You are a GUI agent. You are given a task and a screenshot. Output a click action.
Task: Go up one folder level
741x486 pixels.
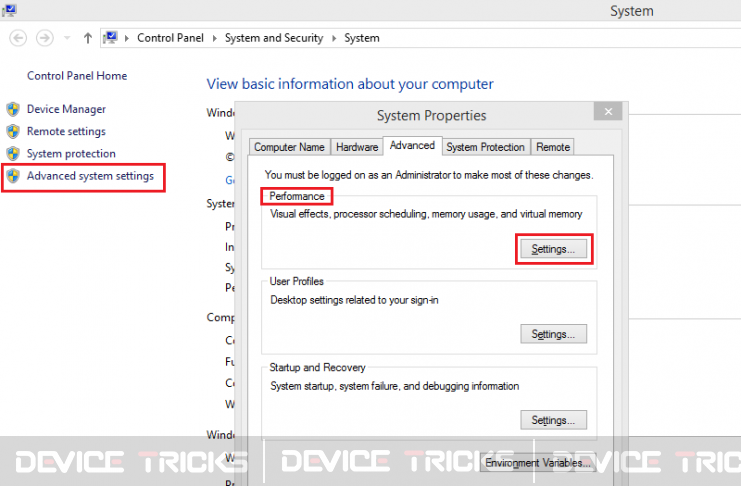click(x=87, y=38)
